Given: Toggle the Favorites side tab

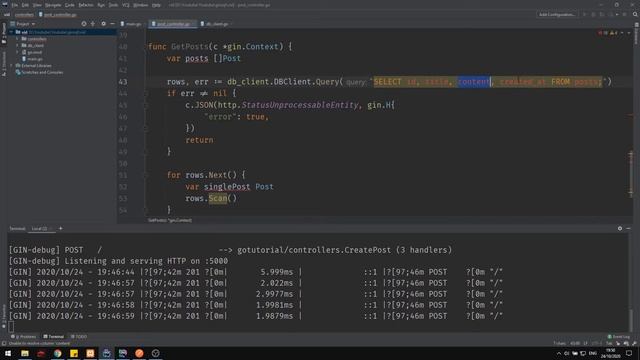Looking at the screenshot, I should pos(4,317).
